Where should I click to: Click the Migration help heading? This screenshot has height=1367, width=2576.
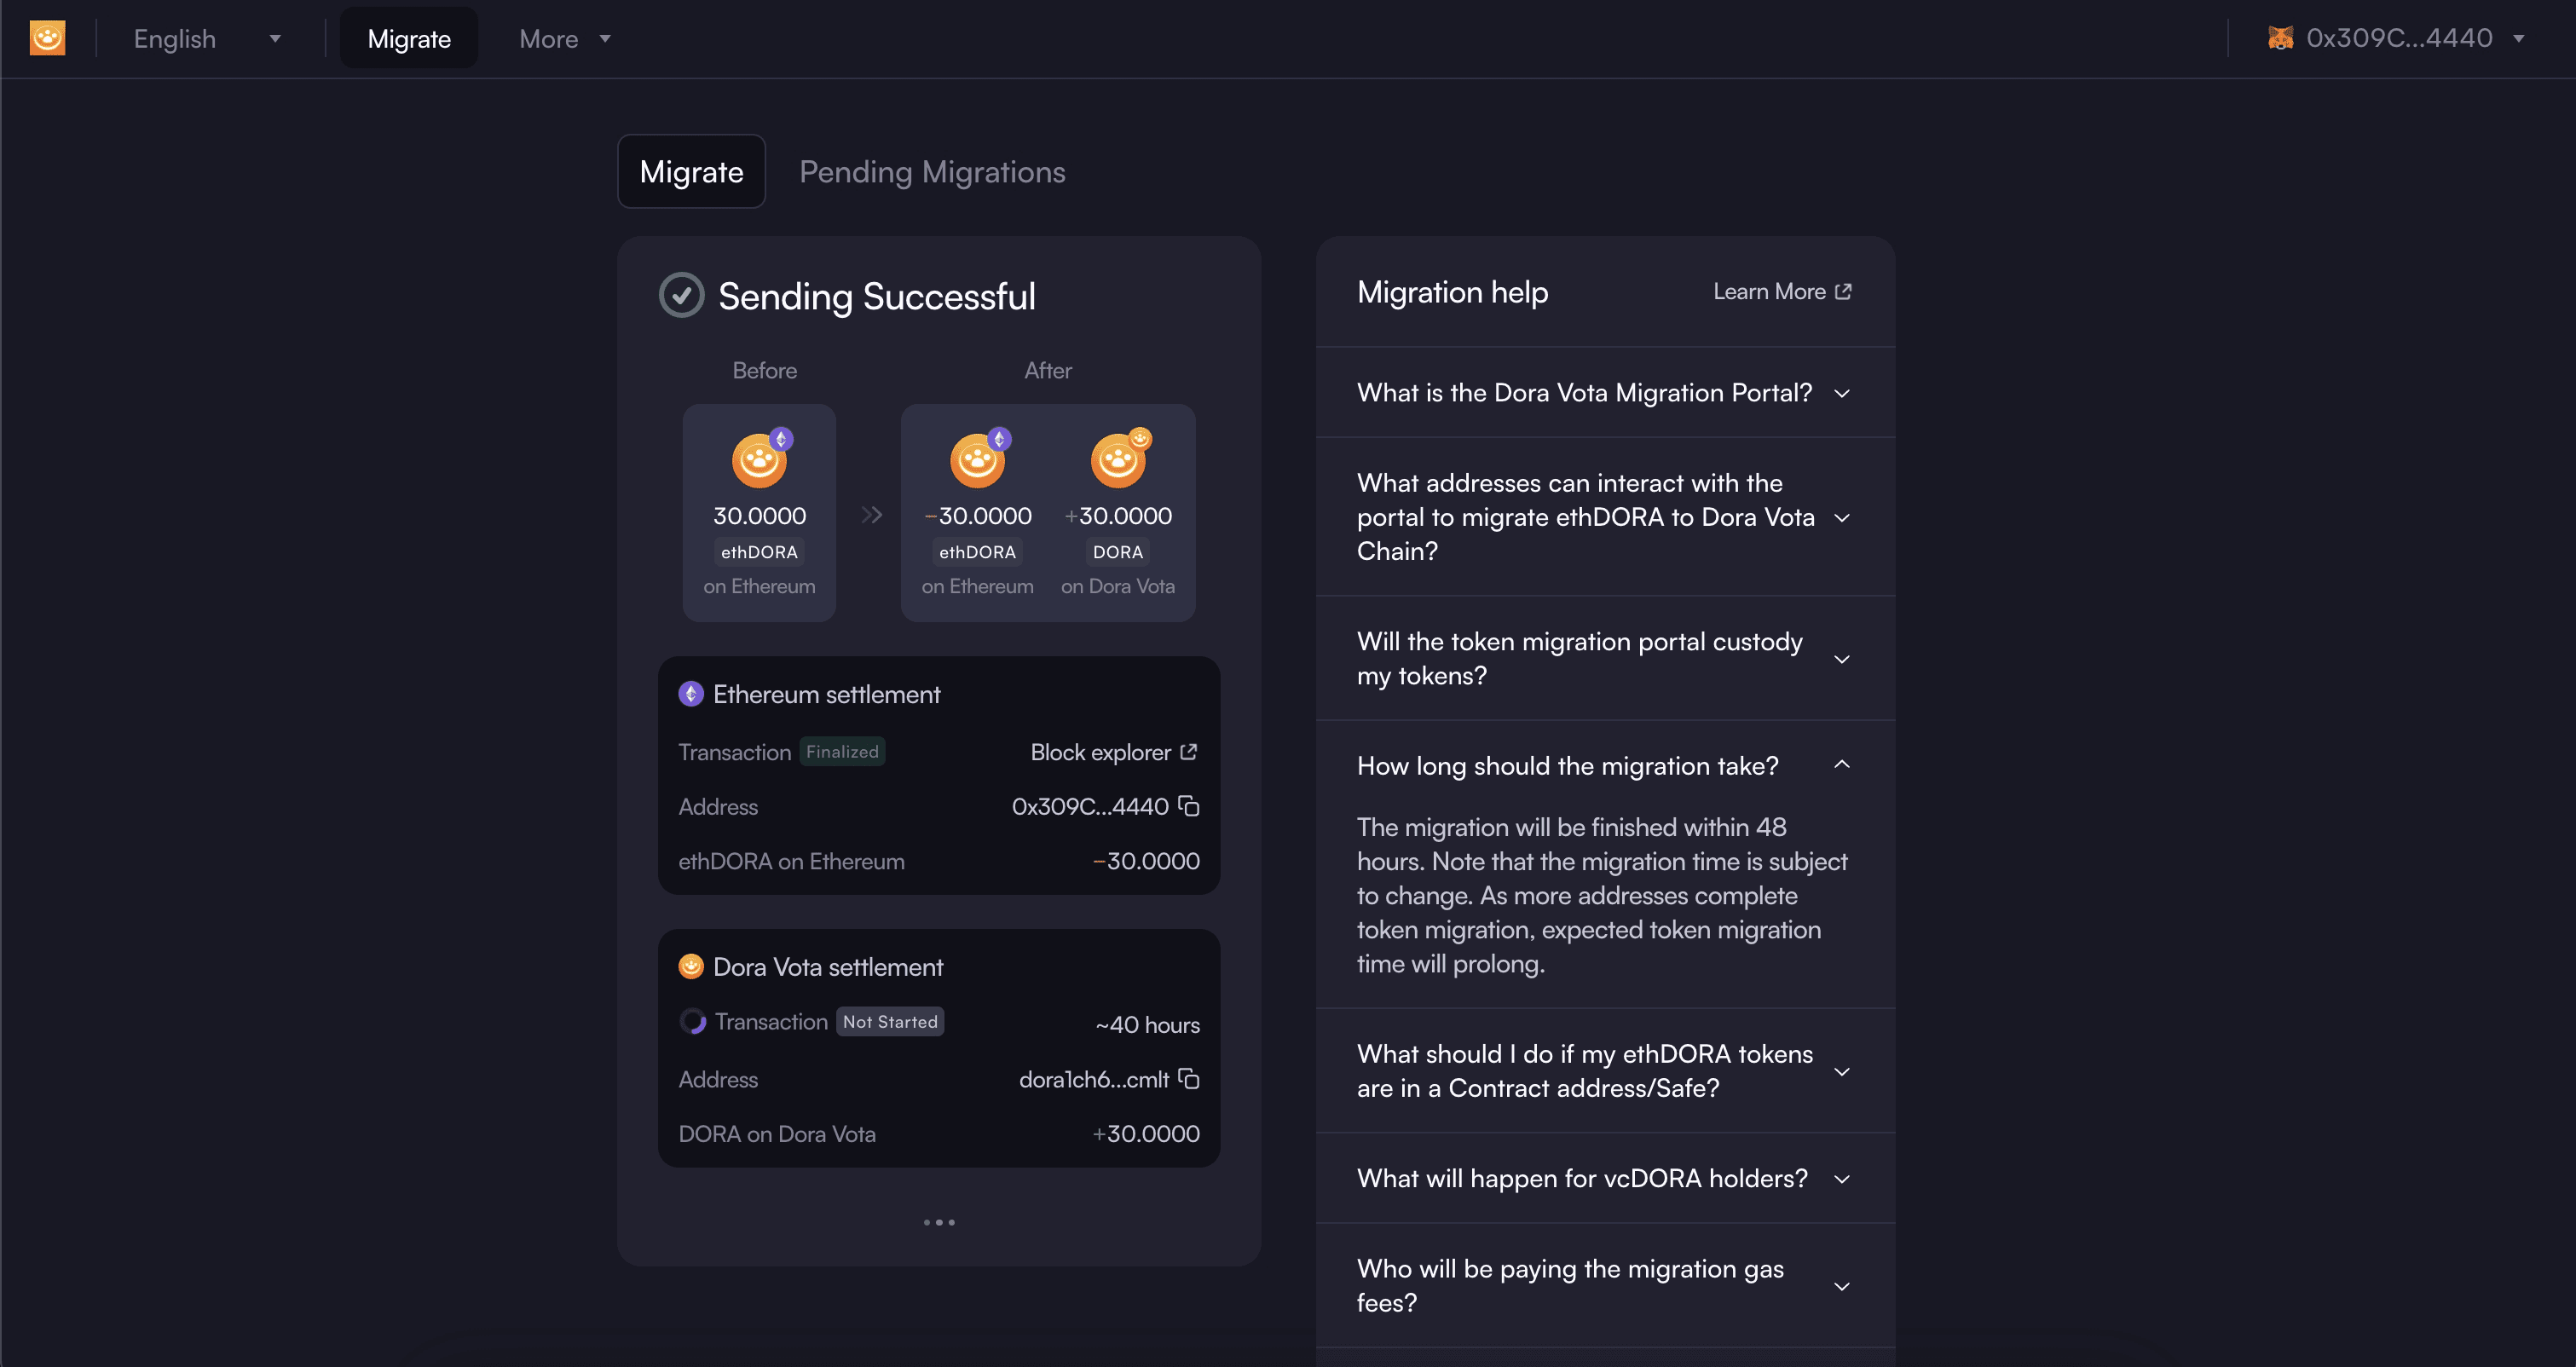click(x=1452, y=291)
